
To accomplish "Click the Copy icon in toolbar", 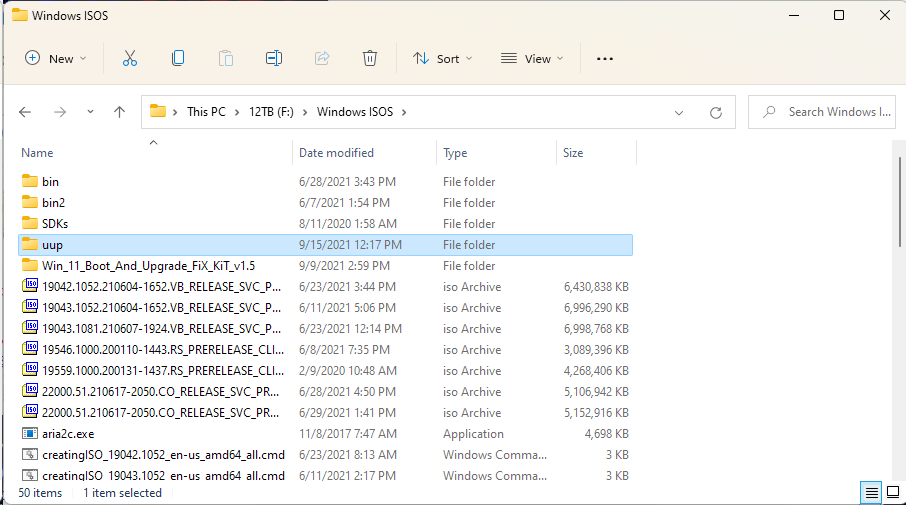I will 178,59.
